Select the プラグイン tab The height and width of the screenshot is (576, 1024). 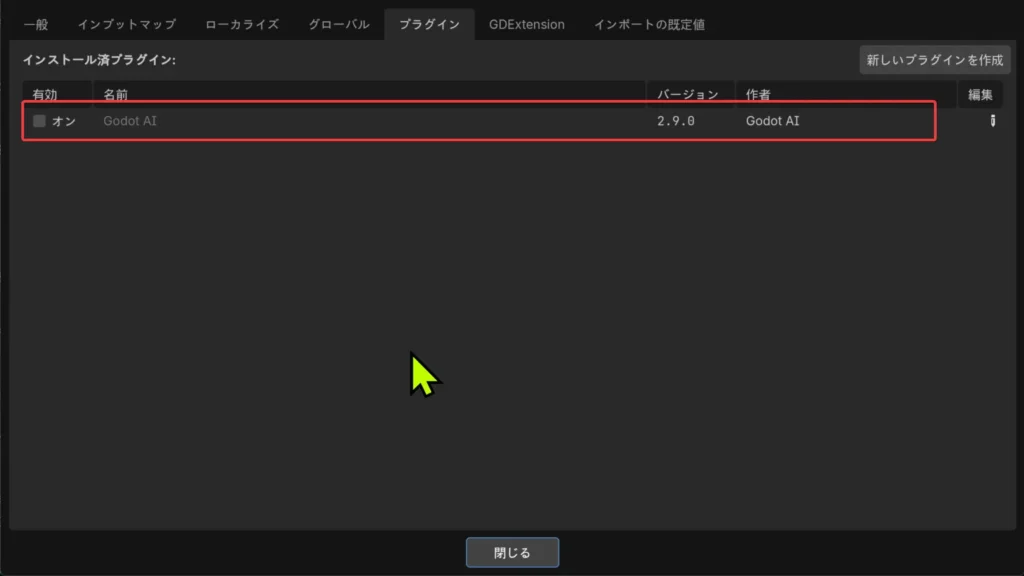(x=429, y=25)
